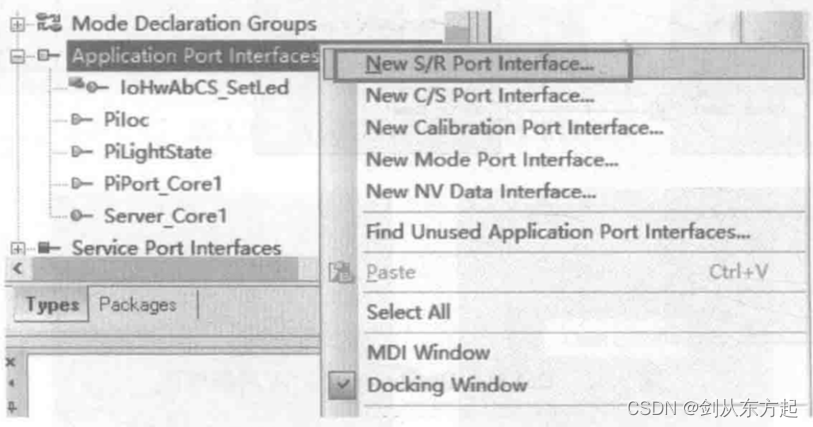The width and height of the screenshot is (813, 427).
Task: Click the PiPort_Core1 interface icon
Action: tap(83, 184)
